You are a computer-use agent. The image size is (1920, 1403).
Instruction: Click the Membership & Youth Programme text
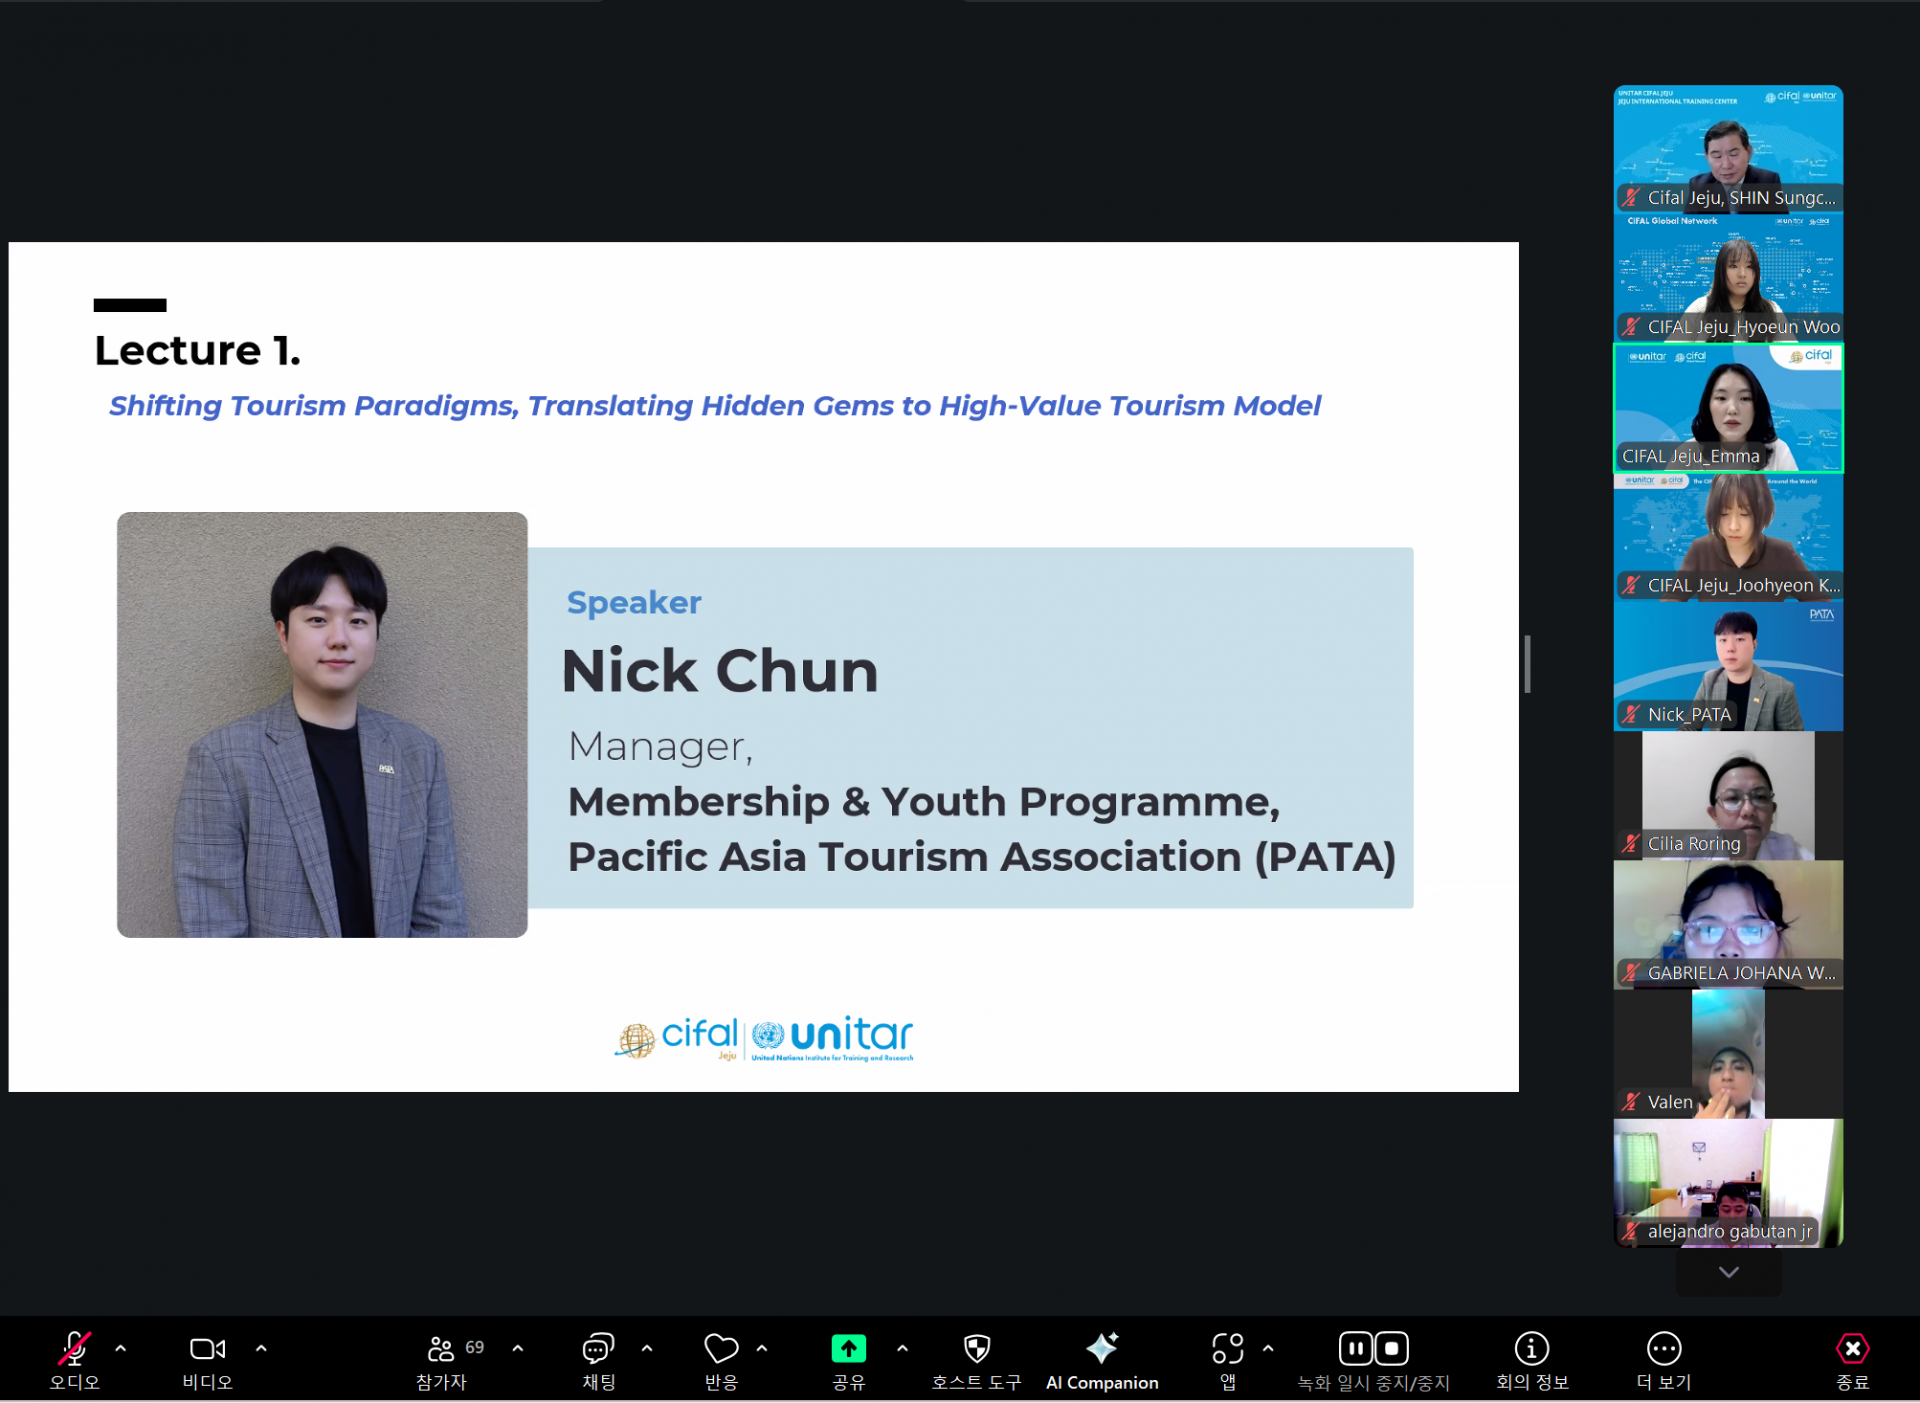pyautogui.click(x=924, y=802)
